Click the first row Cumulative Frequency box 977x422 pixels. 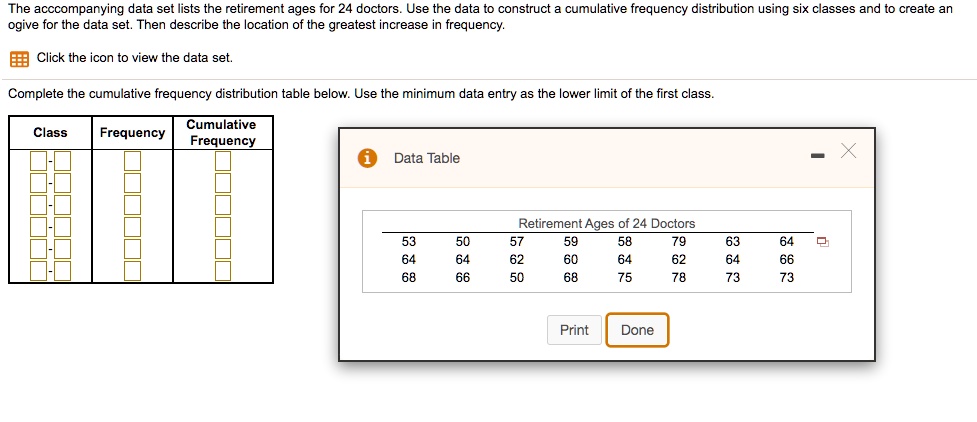(222, 161)
